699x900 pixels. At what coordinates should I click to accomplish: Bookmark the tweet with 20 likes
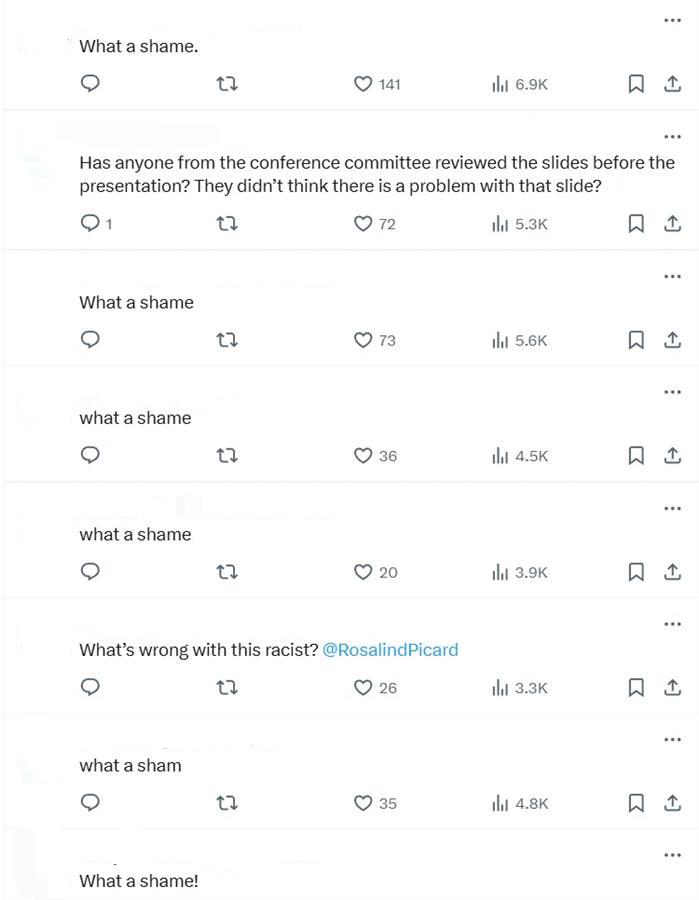click(636, 571)
